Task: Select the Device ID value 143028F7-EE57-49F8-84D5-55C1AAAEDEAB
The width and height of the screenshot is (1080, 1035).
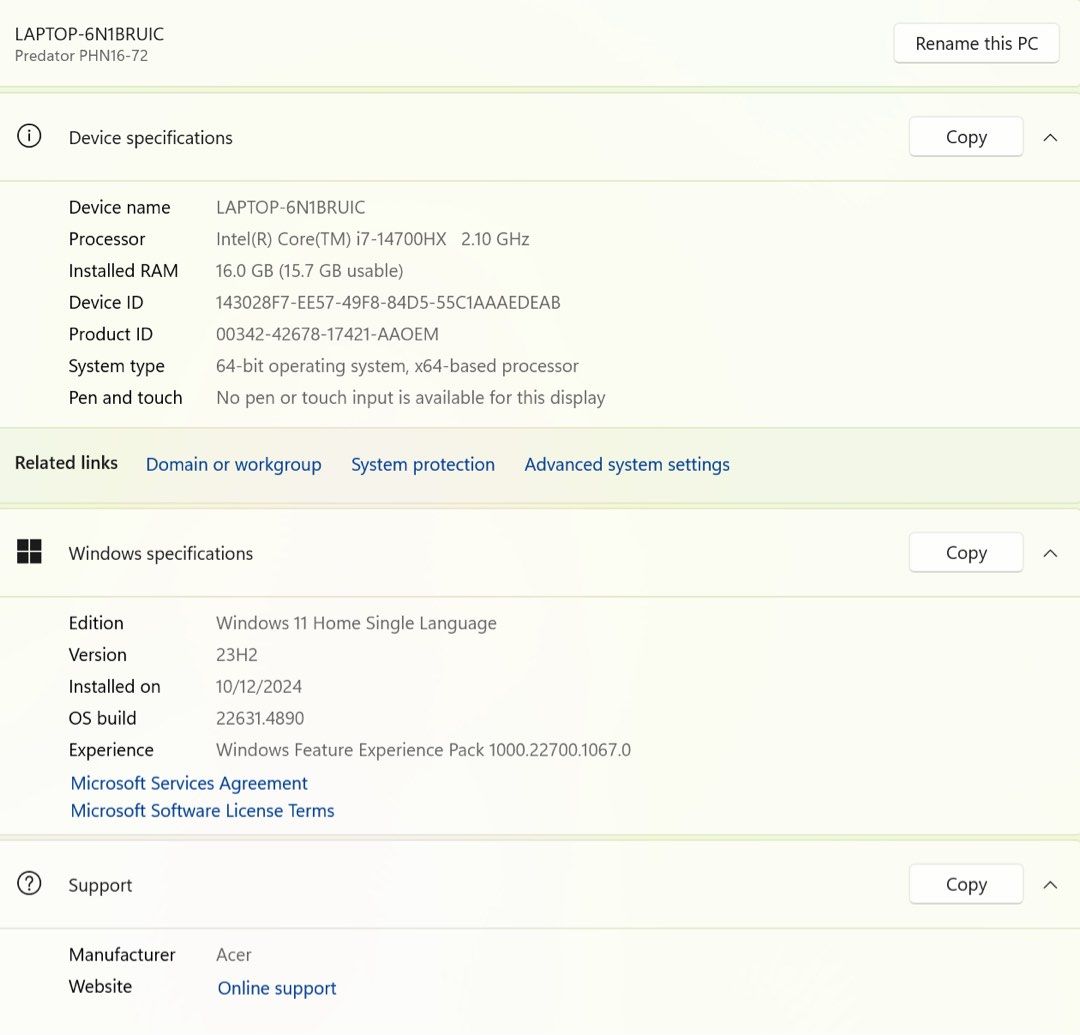Action: 388,303
